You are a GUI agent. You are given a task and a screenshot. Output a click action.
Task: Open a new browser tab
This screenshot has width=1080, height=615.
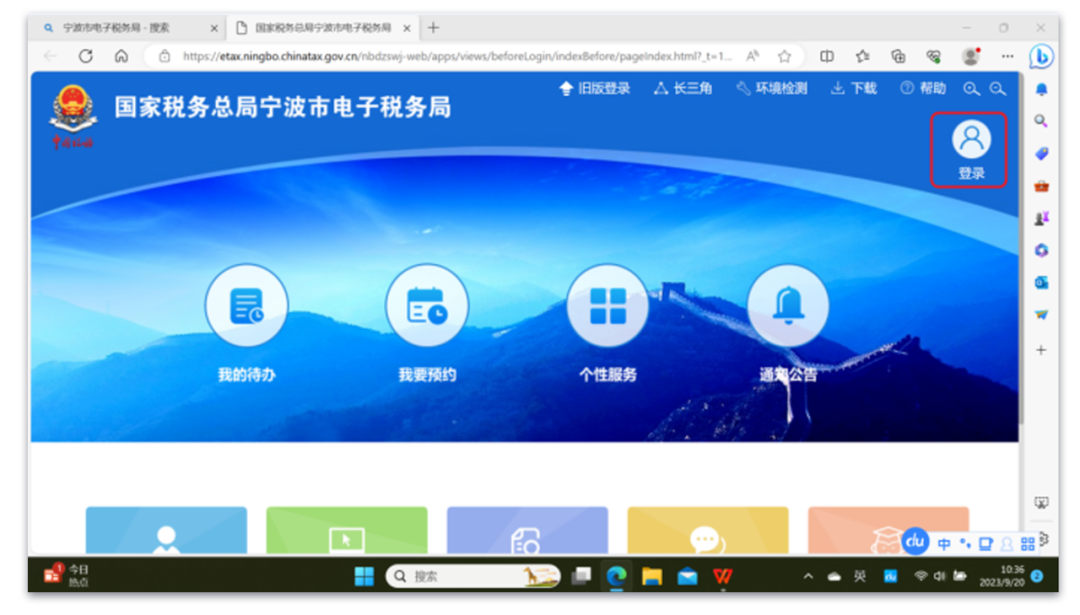tap(433, 28)
